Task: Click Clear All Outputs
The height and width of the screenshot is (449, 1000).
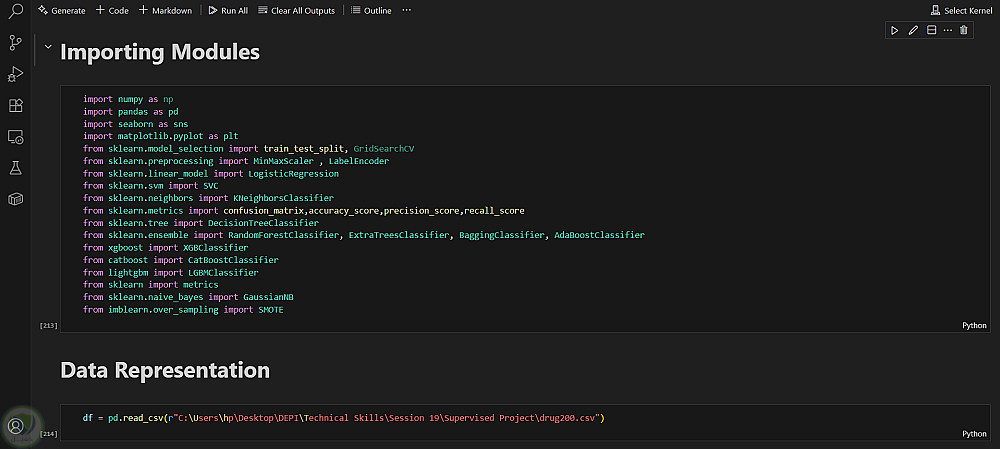Action: [x=295, y=10]
